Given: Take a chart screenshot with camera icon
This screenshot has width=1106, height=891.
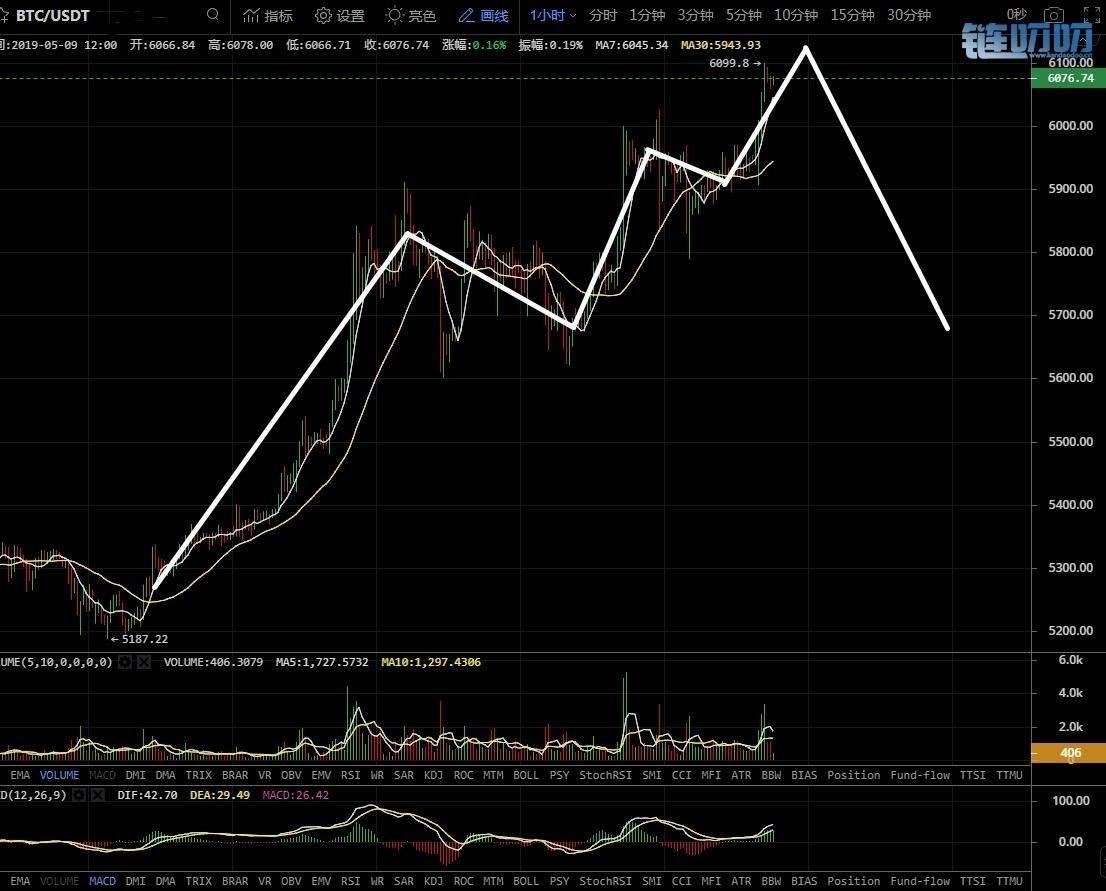Looking at the screenshot, I should coord(1054,15).
